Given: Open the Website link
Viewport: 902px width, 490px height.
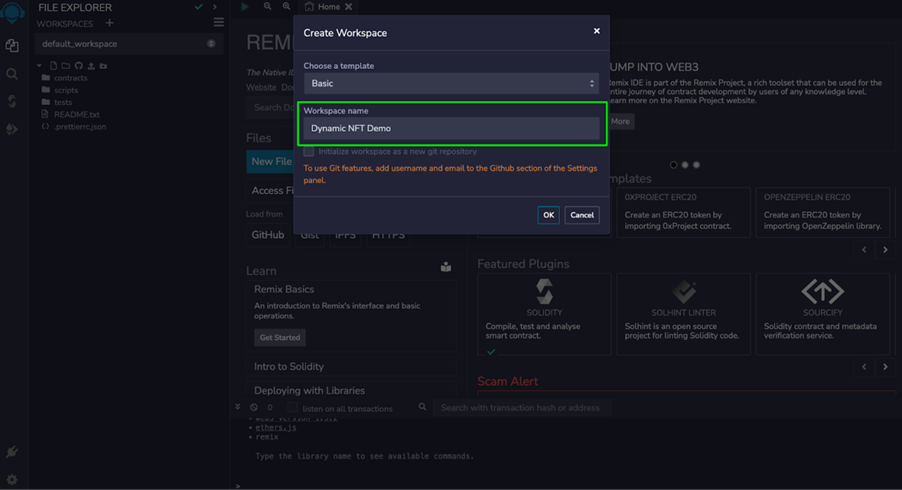Looking at the screenshot, I should (x=261, y=87).
